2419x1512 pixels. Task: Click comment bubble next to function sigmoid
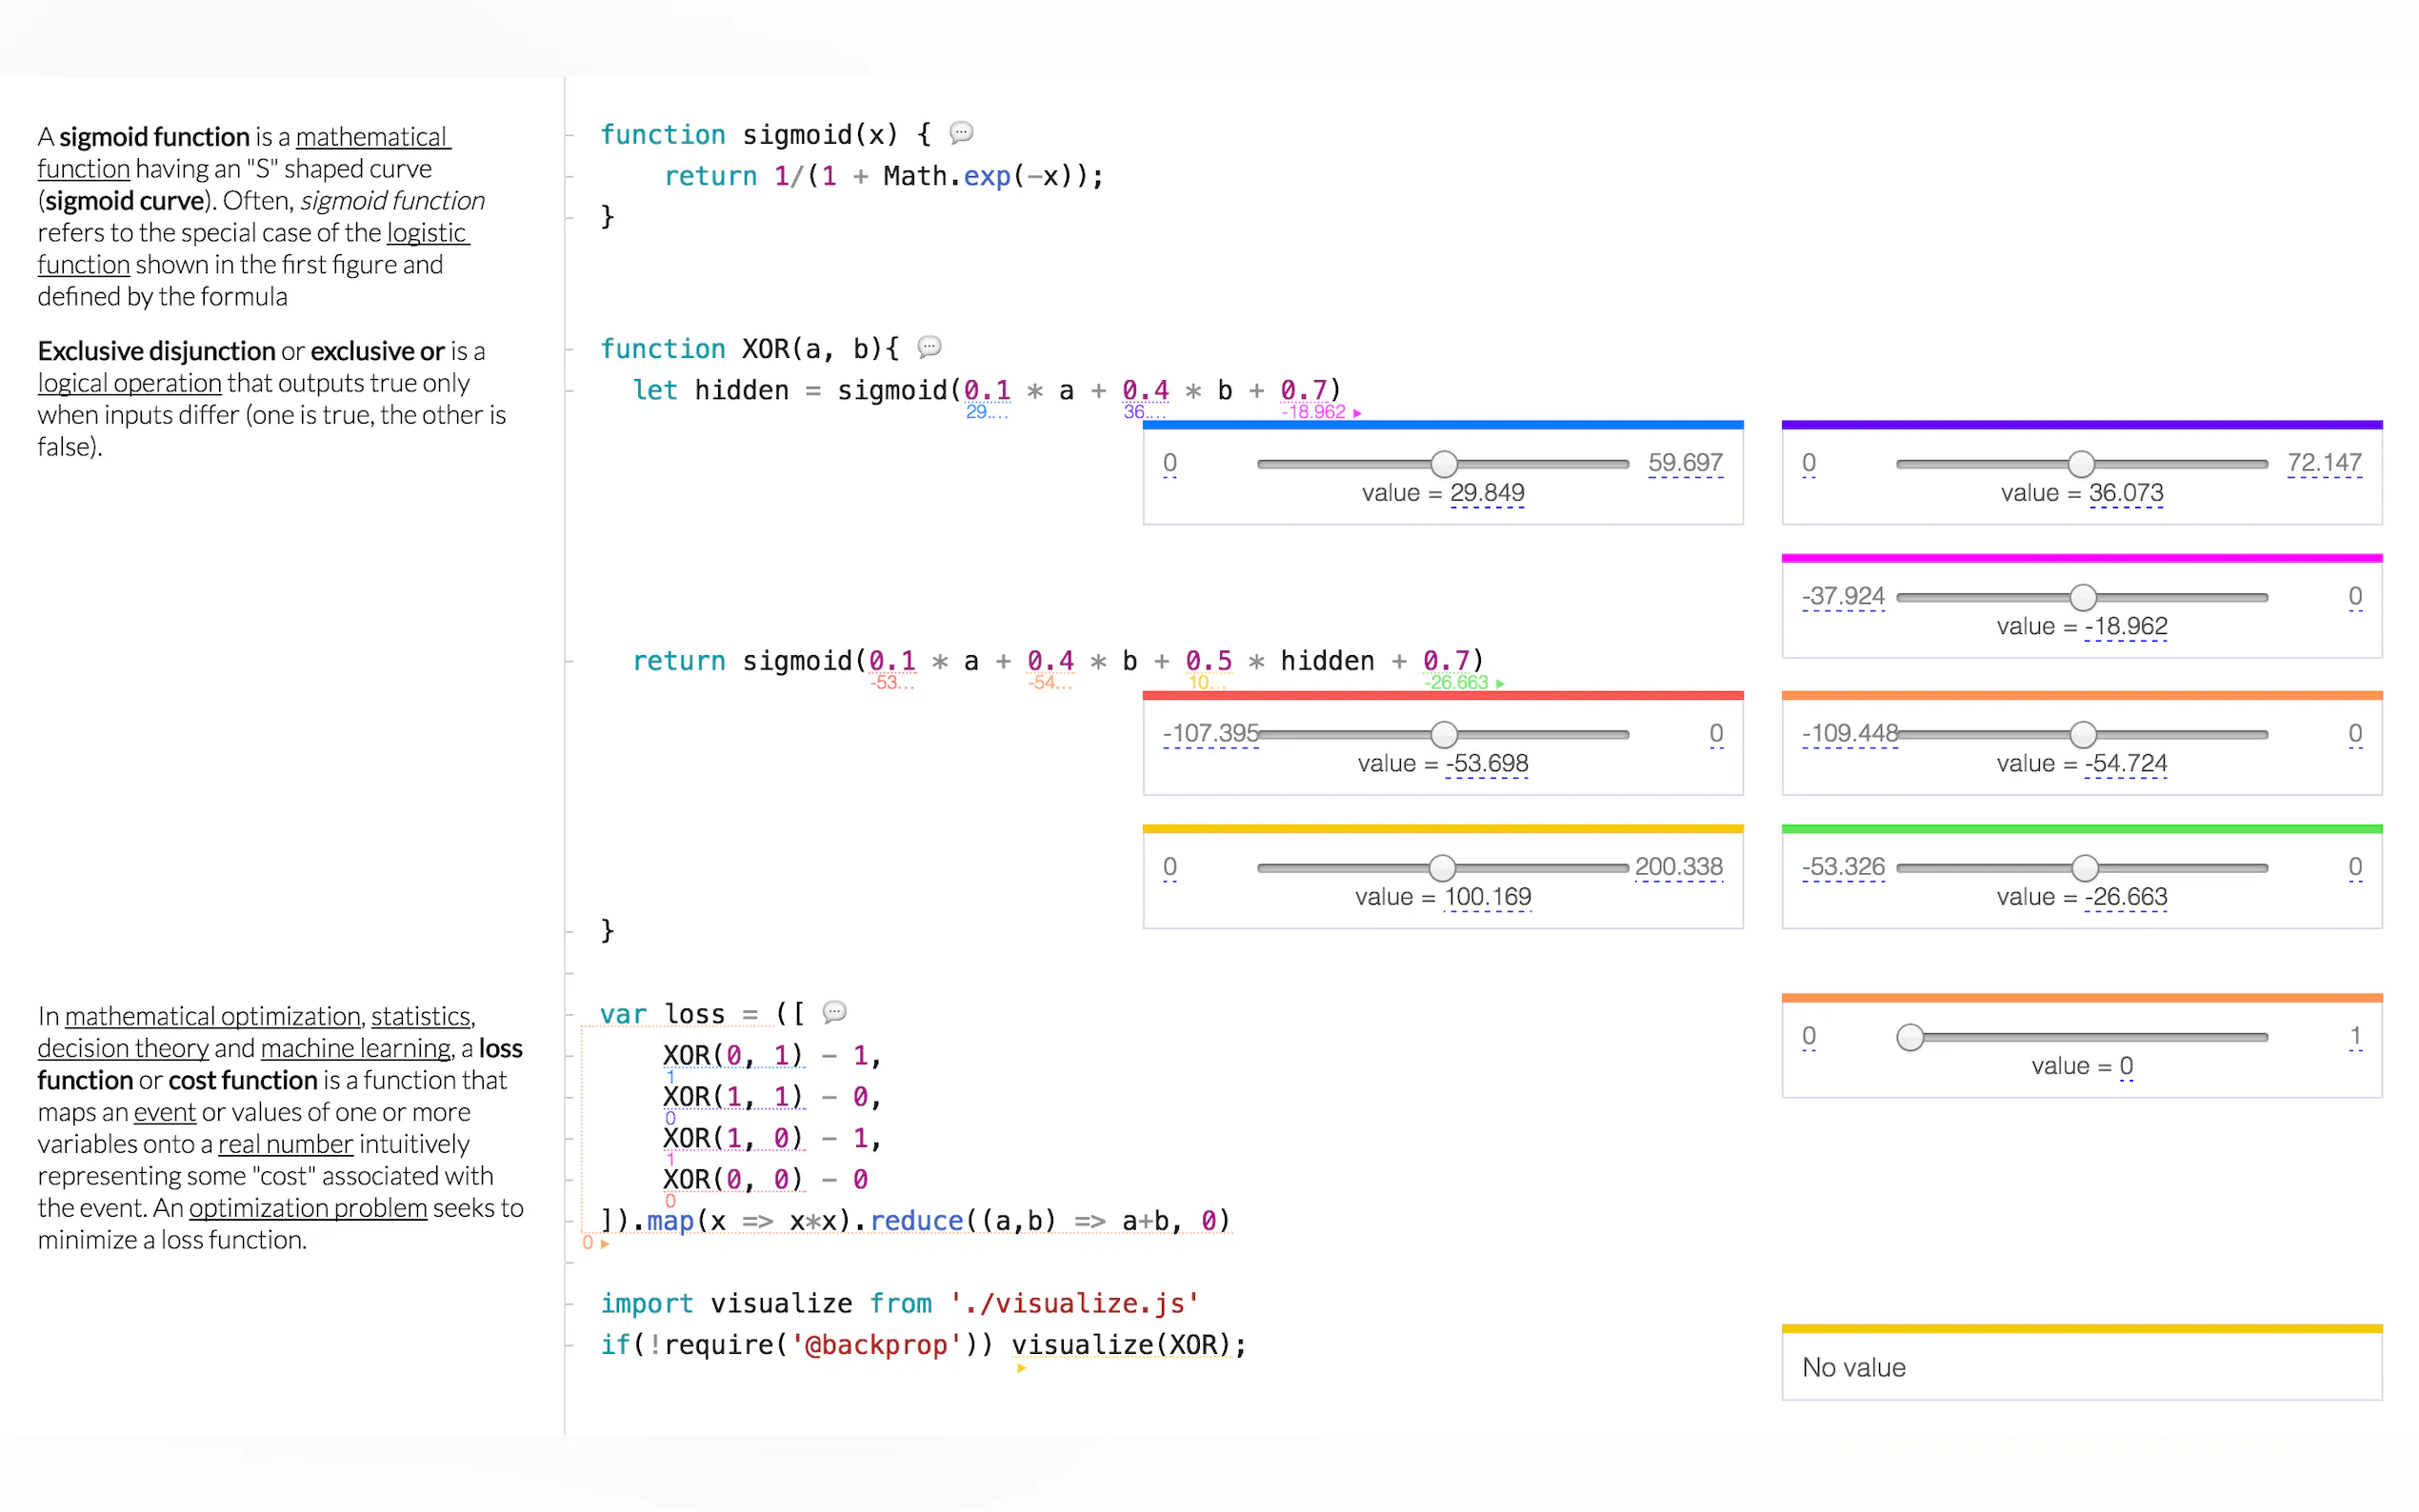pos(961,132)
